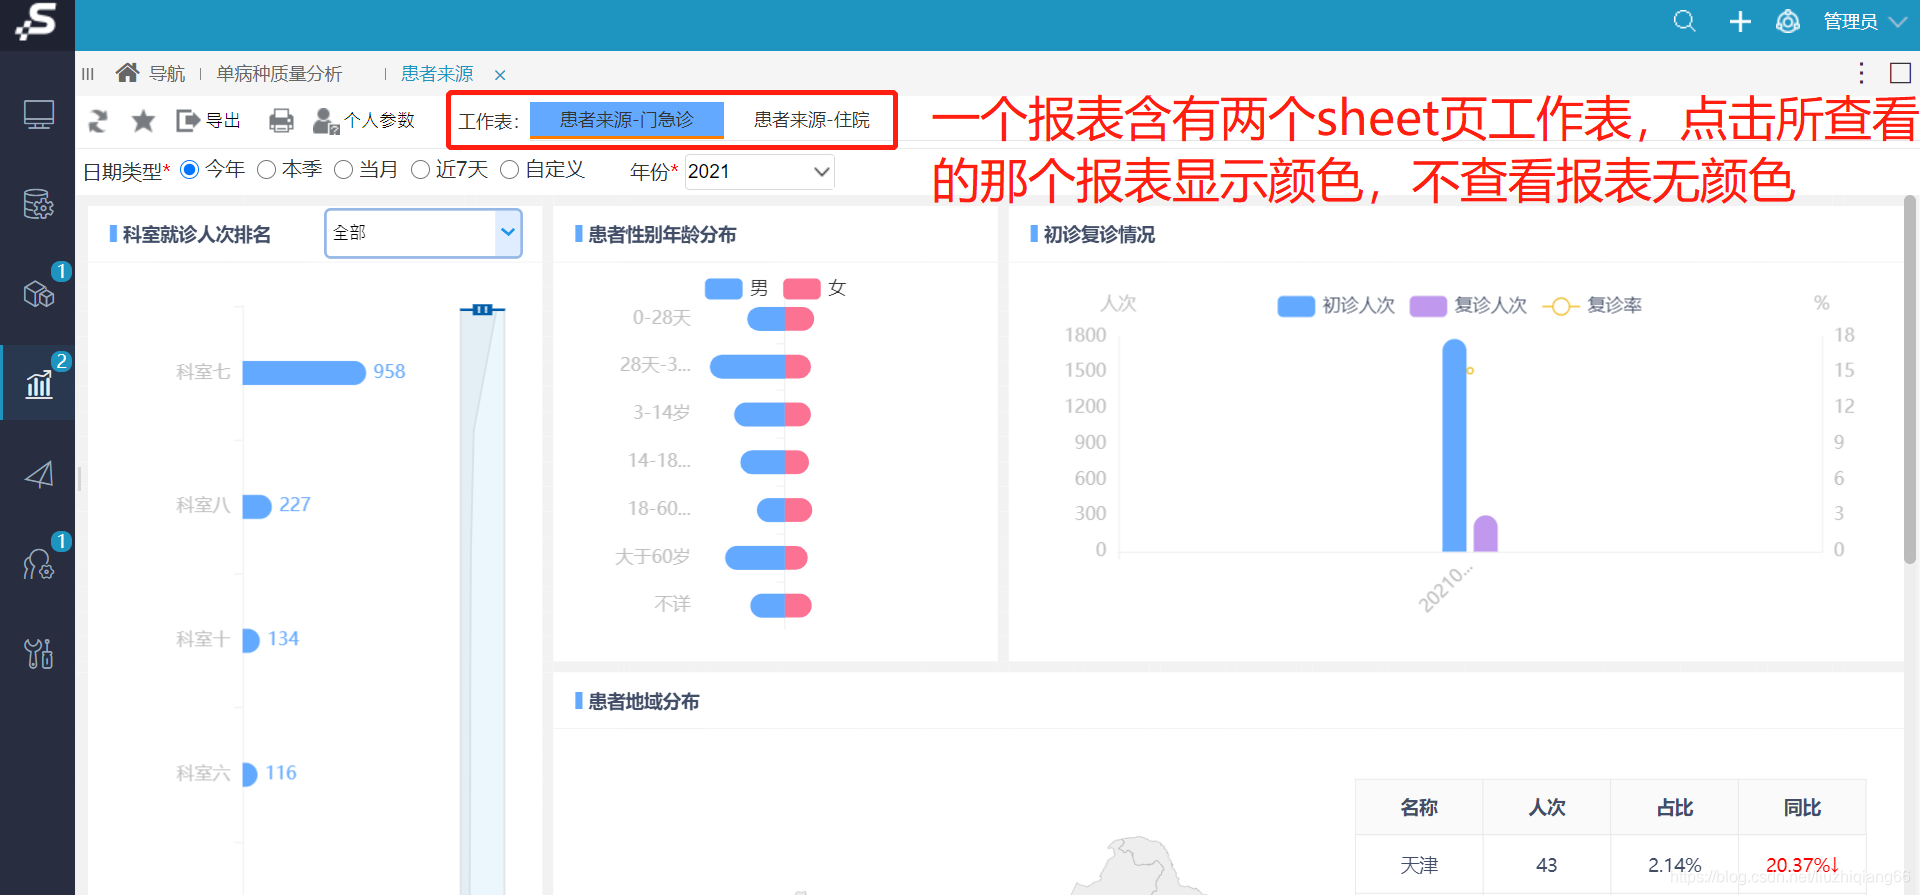This screenshot has width=1920, height=895.
Task: Click the 占比 table column header
Action: pyautogui.click(x=1675, y=807)
